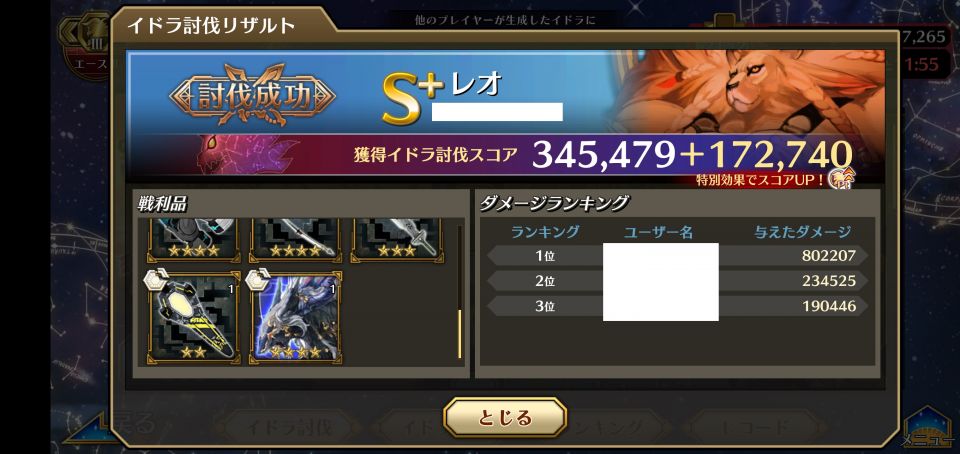Select the four-star dragon character card
This screenshot has height=454, width=960.
(296, 318)
